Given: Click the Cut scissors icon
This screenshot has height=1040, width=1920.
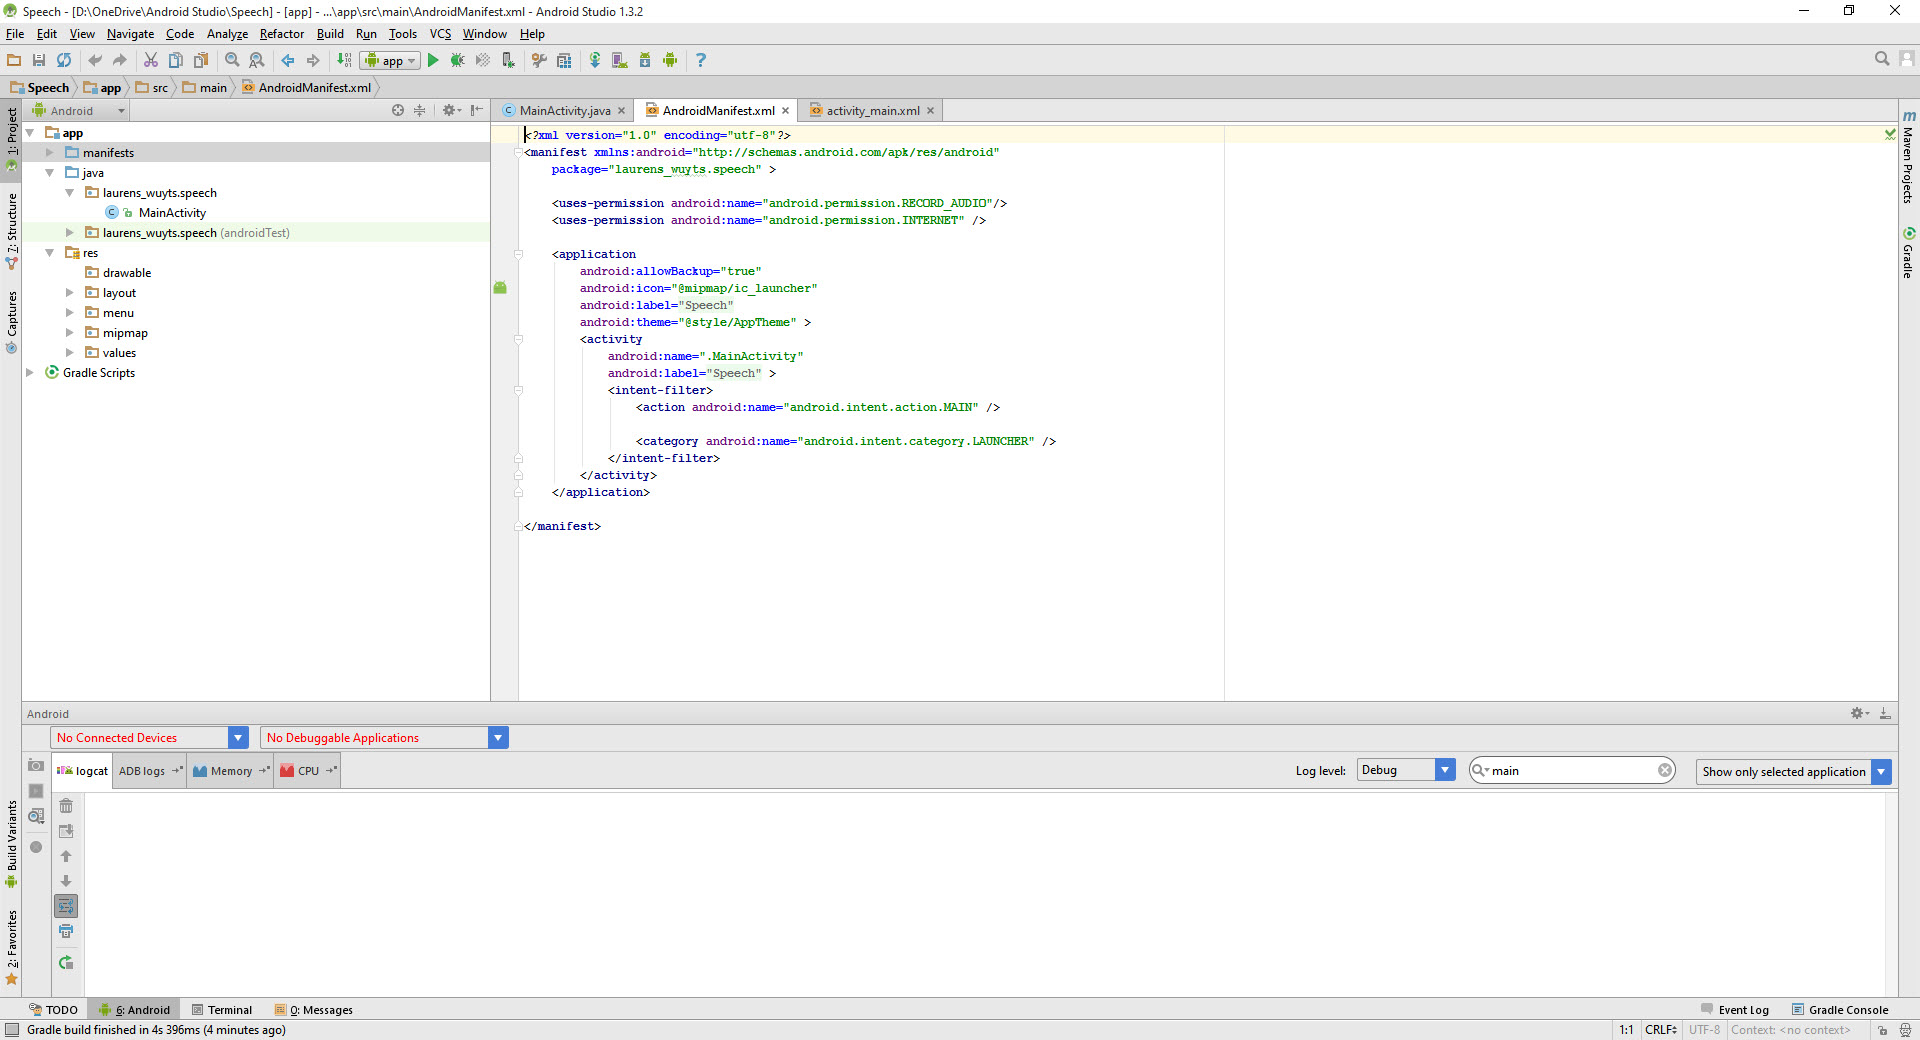Looking at the screenshot, I should pyautogui.click(x=151, y=60).
